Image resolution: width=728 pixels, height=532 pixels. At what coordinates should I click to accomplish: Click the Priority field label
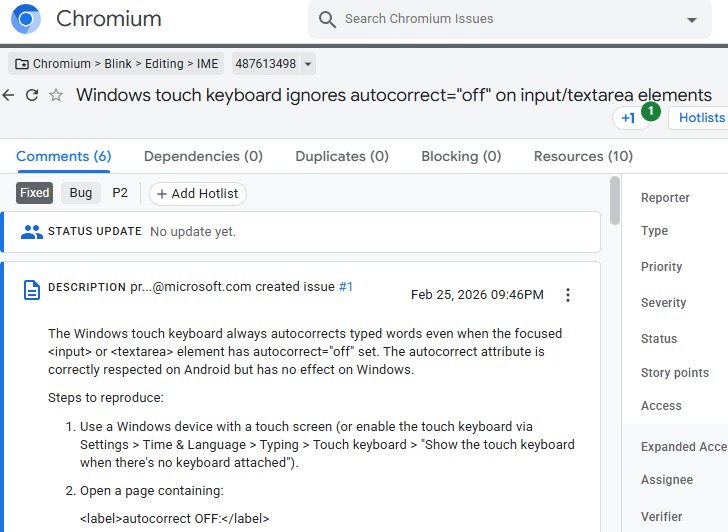tap(661, 266)
